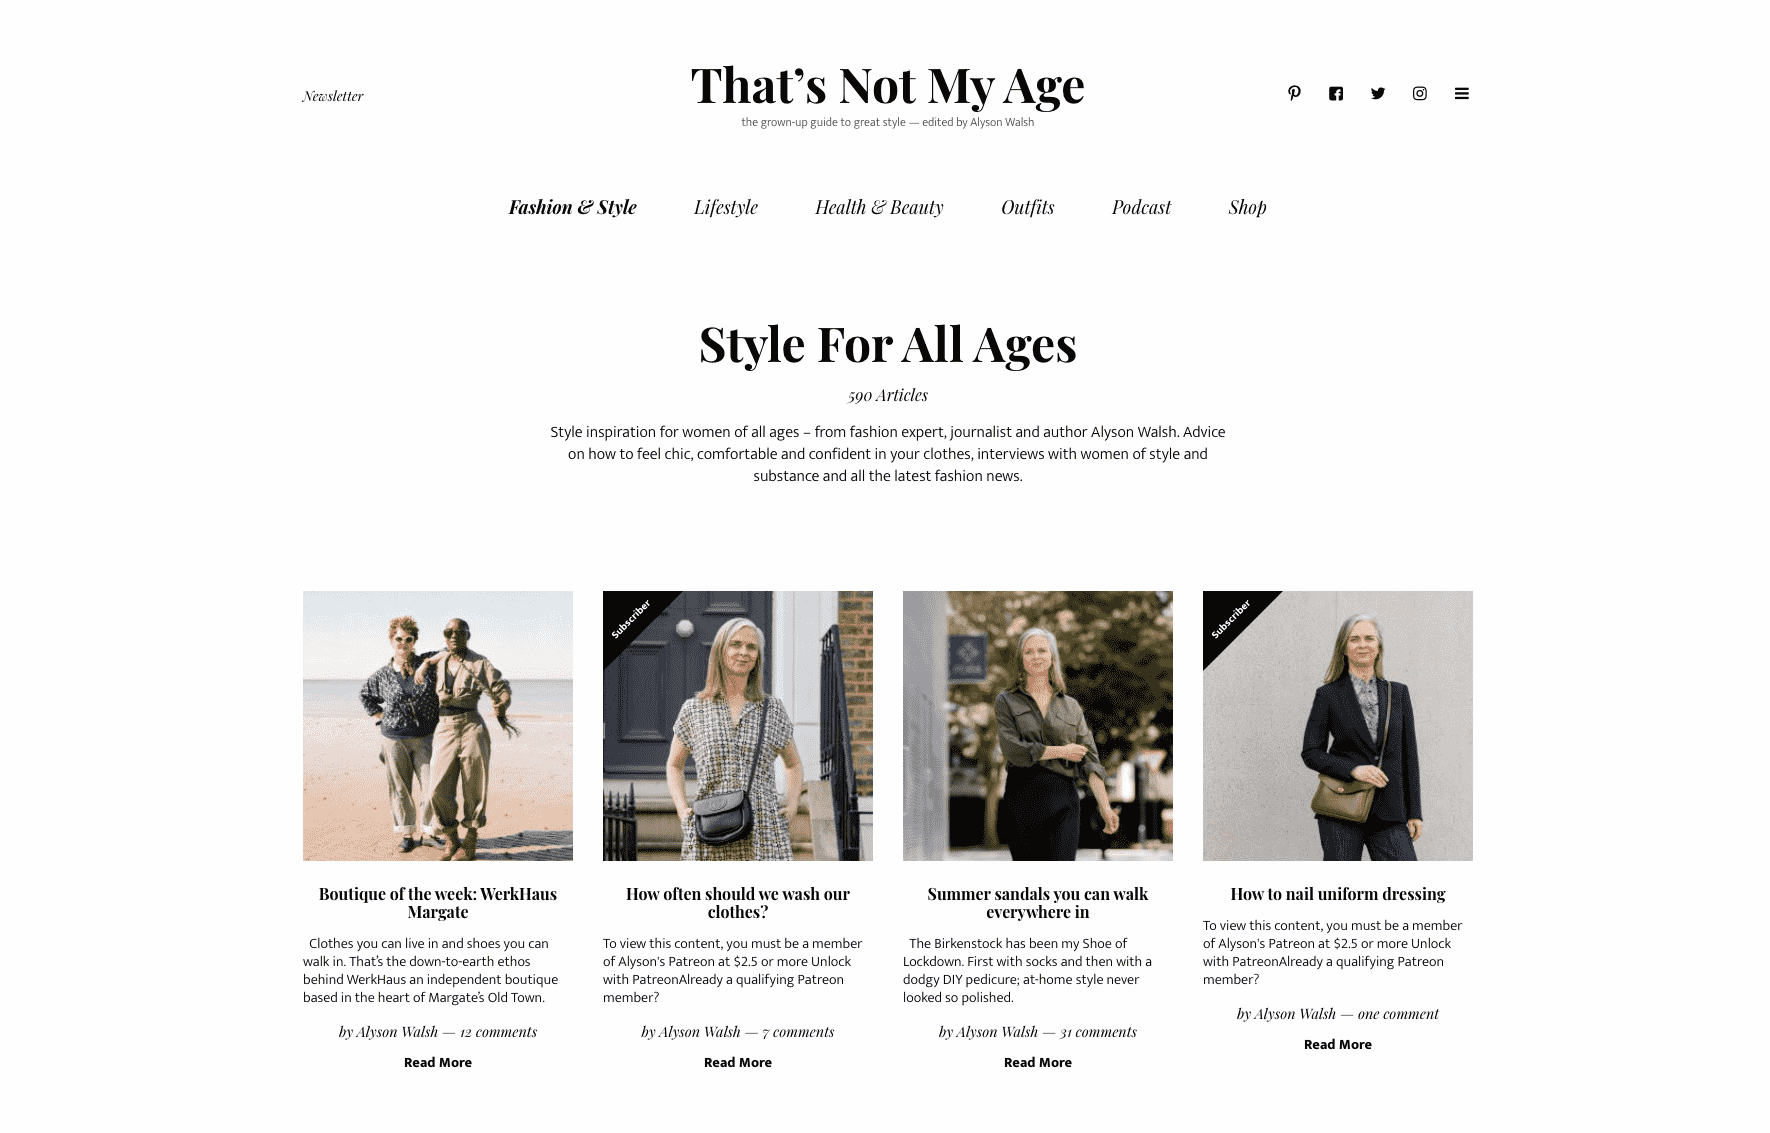Click the Newsletter link
The width and height of the screenshot is (1770, 1133).
tap(333, 96)
